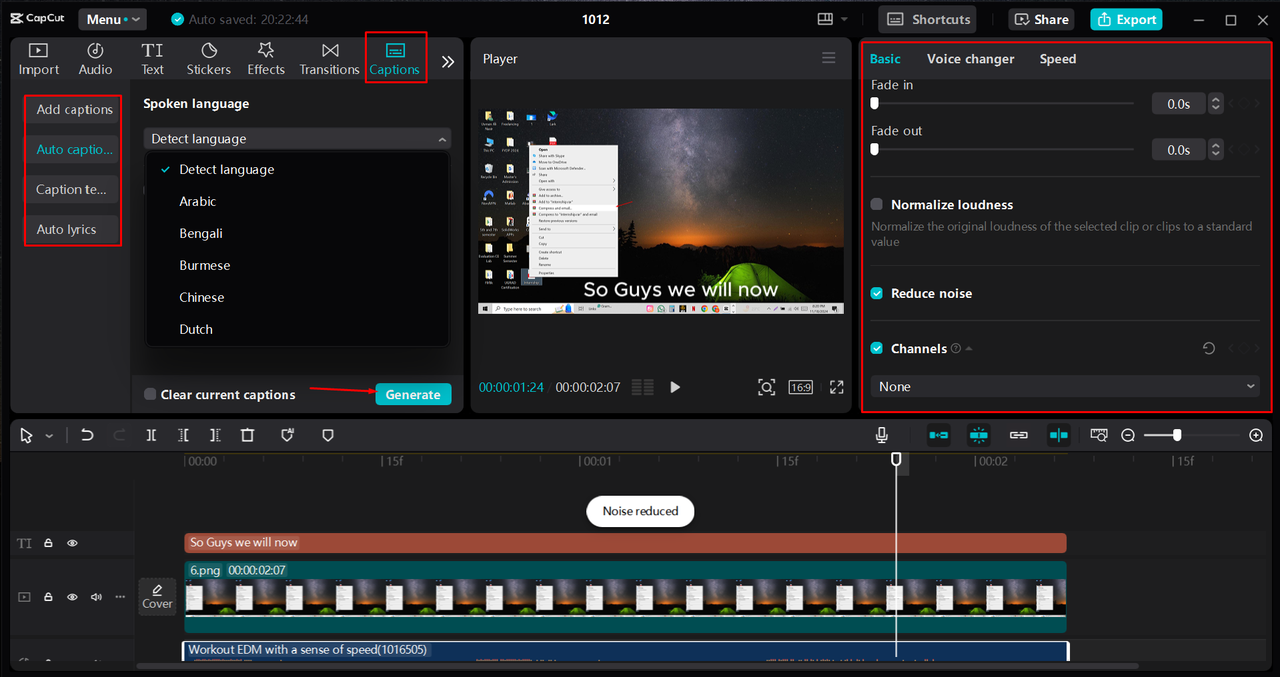Open the Effects panel
1280x677 pixels.
(x=266, y=58)
